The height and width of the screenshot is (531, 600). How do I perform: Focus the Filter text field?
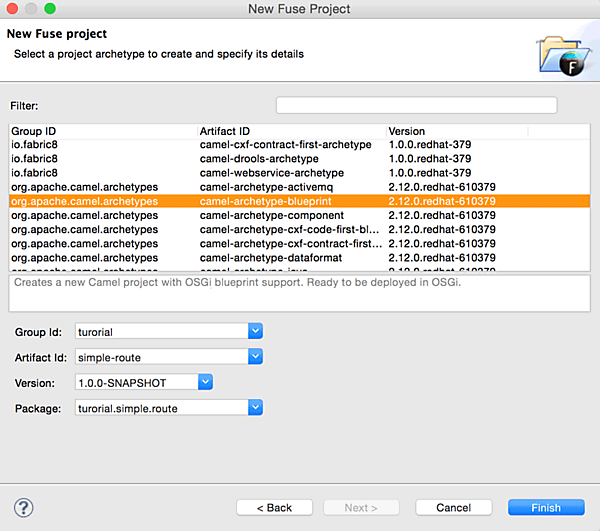[416, 105]
